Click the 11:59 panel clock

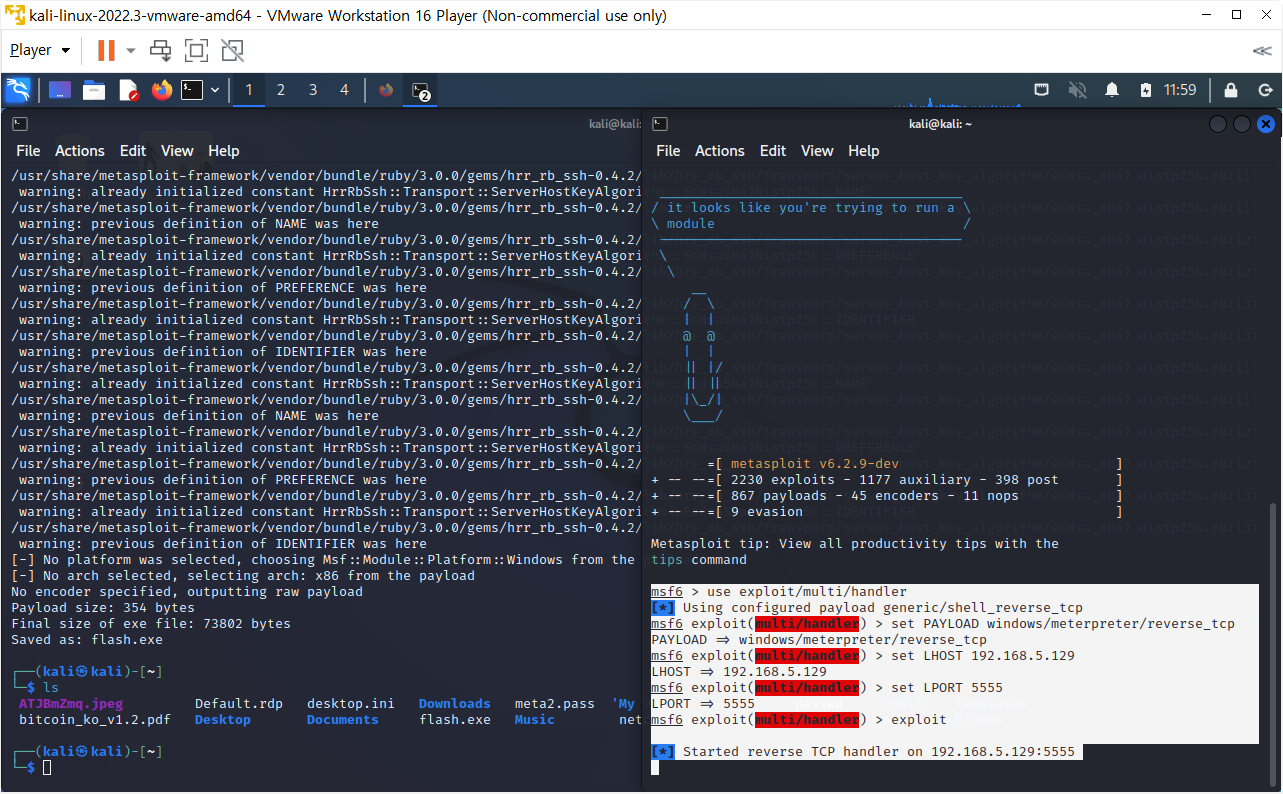click(x=1180, y=90)
